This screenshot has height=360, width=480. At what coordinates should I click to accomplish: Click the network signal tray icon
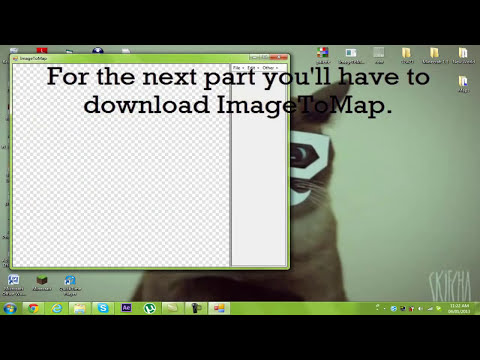[x=430, y=309]
